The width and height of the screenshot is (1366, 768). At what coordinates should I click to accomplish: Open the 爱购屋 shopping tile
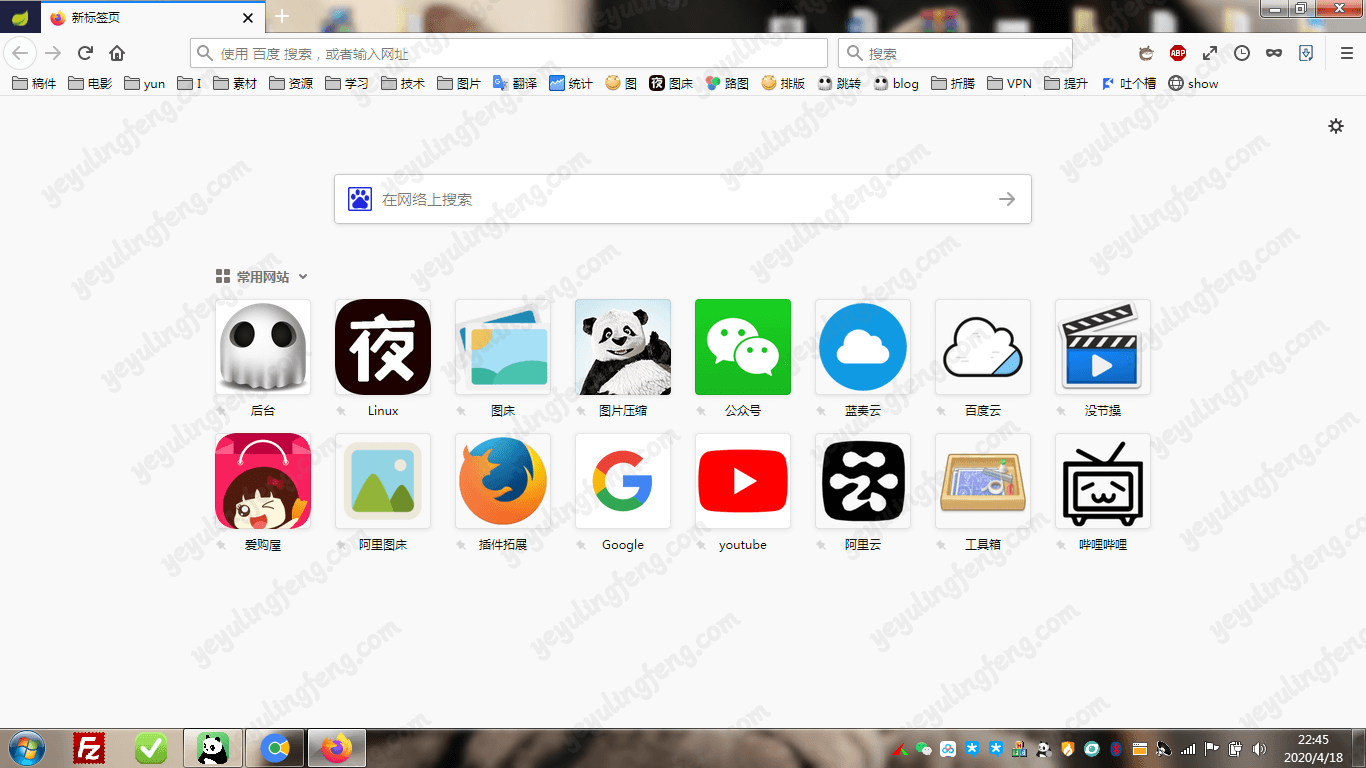pyautogui.click(x=263, y=481)
